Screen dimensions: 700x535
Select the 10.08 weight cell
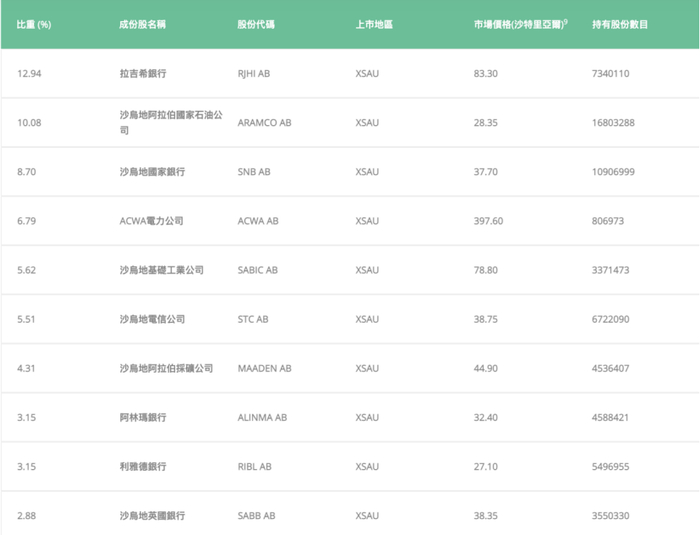(29, 123)
